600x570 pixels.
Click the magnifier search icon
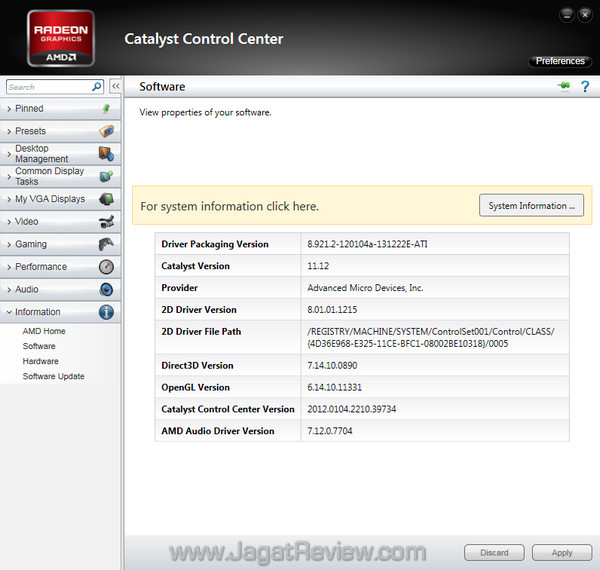[x=97, y=87]
